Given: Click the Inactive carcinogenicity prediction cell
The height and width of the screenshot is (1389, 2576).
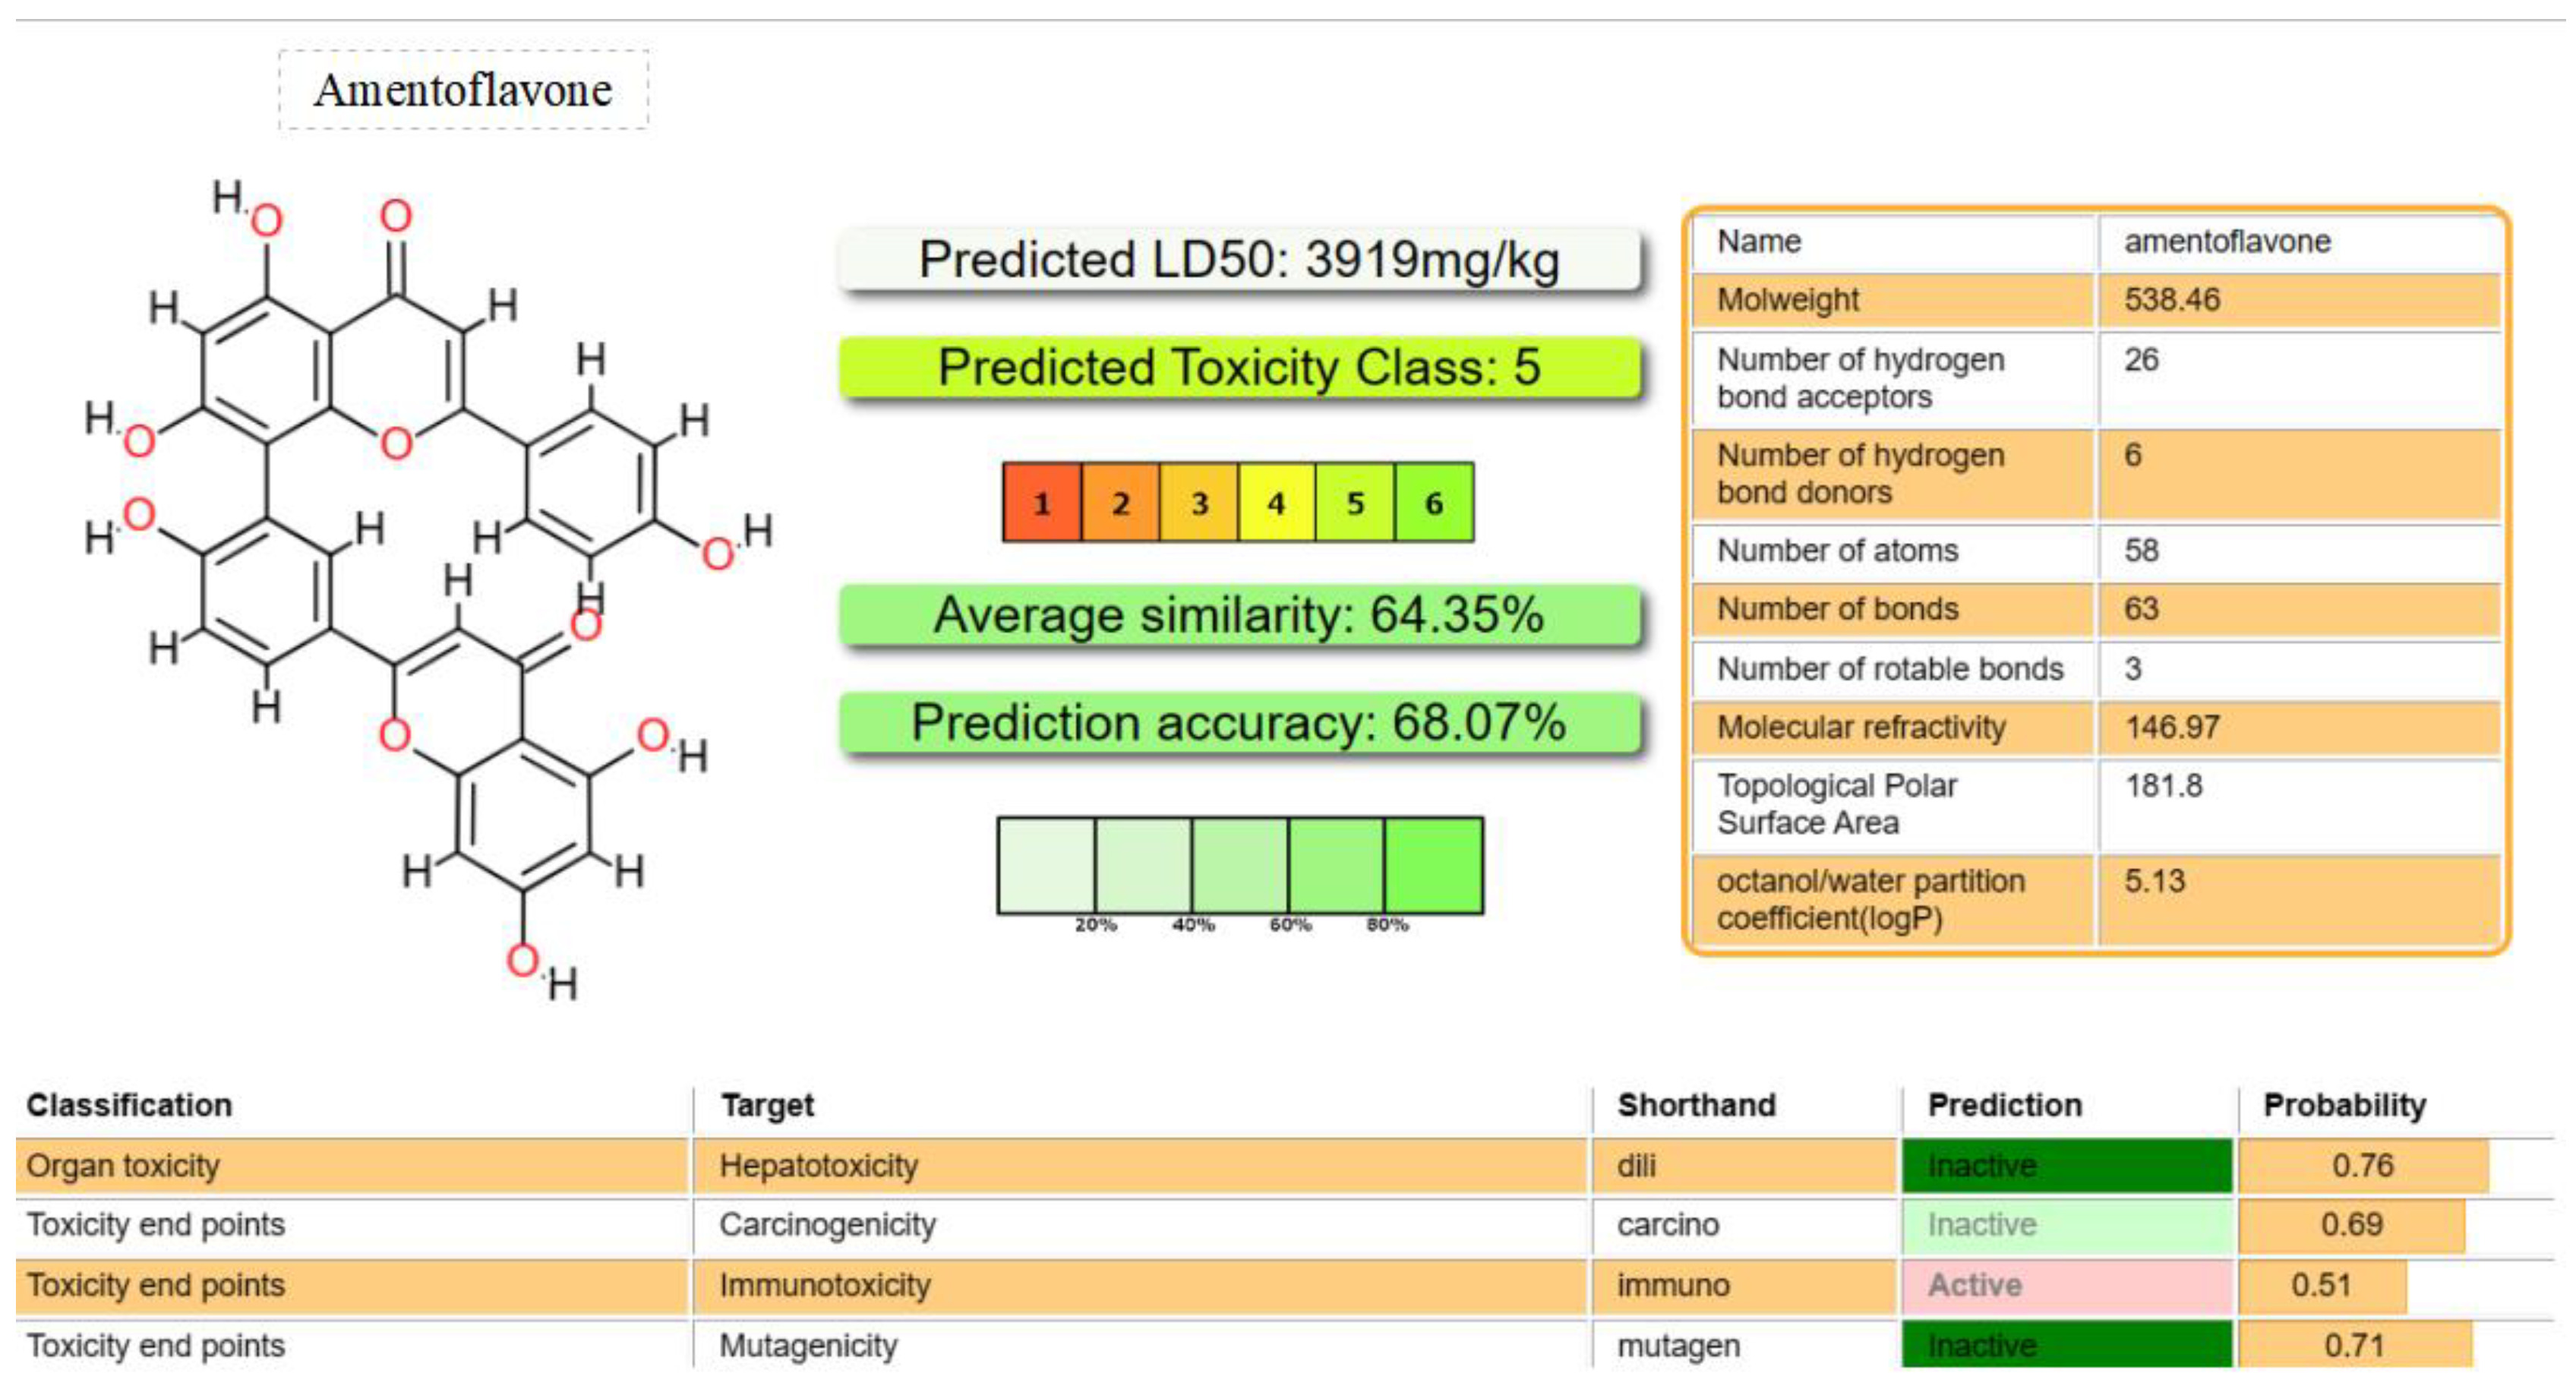Looking at the screenshot, I should point(2066,1225).
